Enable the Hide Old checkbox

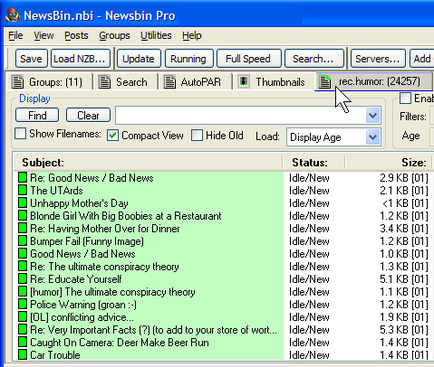(x=197, y=135)
